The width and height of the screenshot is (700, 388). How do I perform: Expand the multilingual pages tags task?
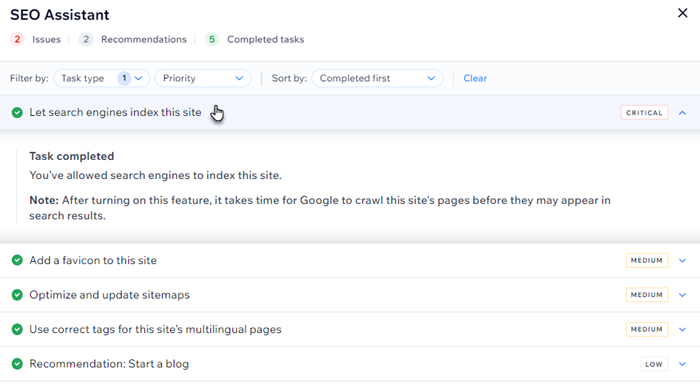682,329
